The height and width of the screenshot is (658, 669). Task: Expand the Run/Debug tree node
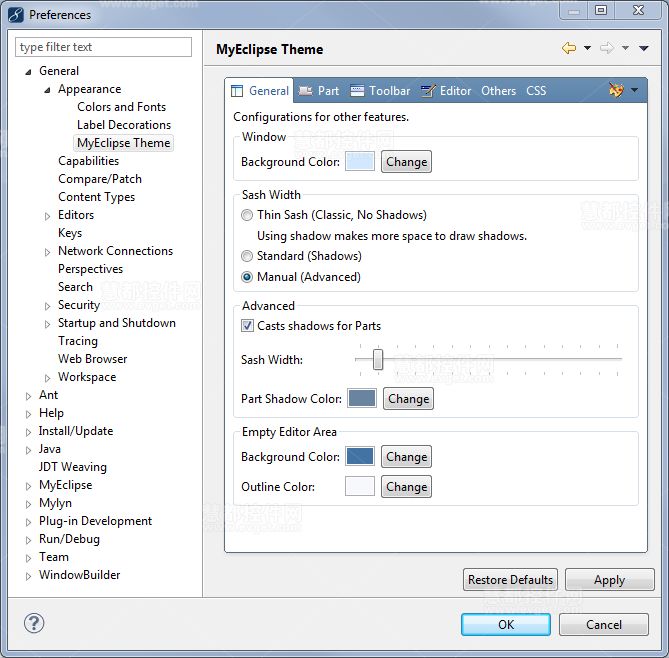tap(28, 540)
